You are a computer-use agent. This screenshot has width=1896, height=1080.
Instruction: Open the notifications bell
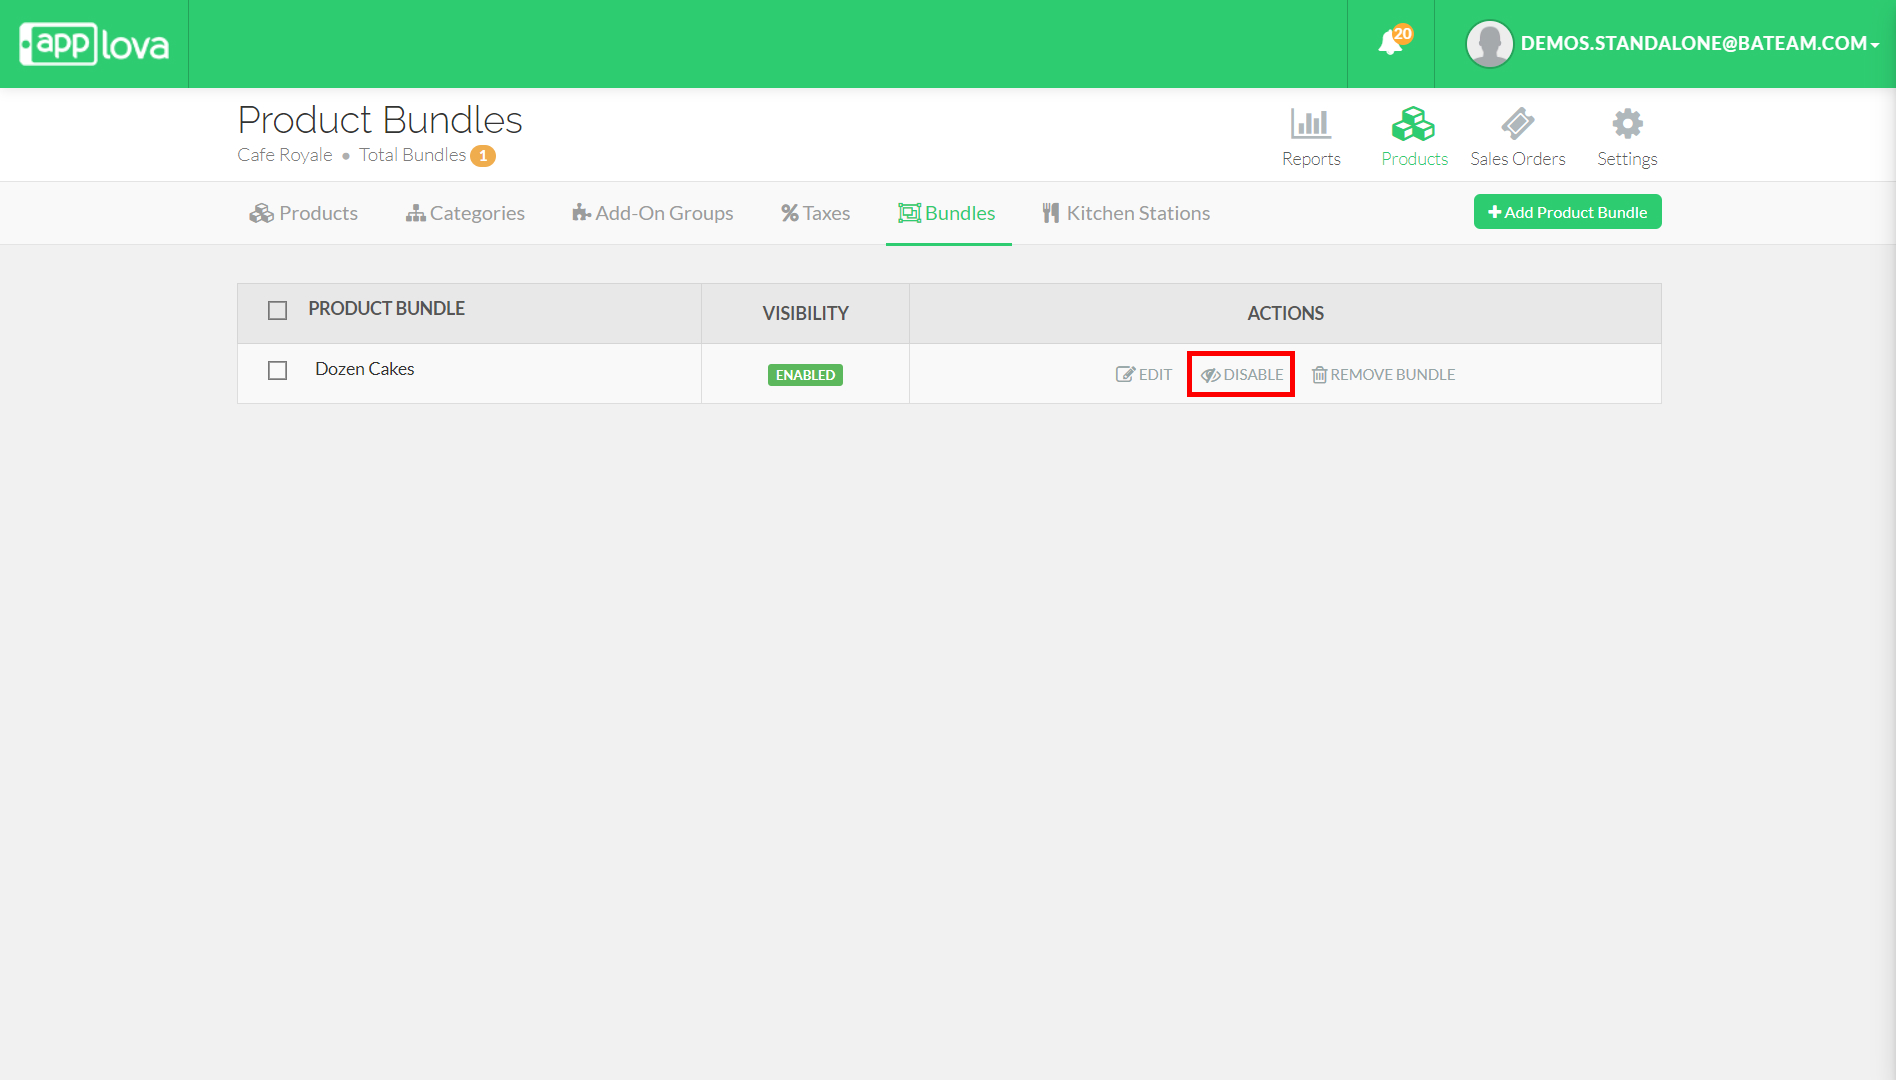1390,43
